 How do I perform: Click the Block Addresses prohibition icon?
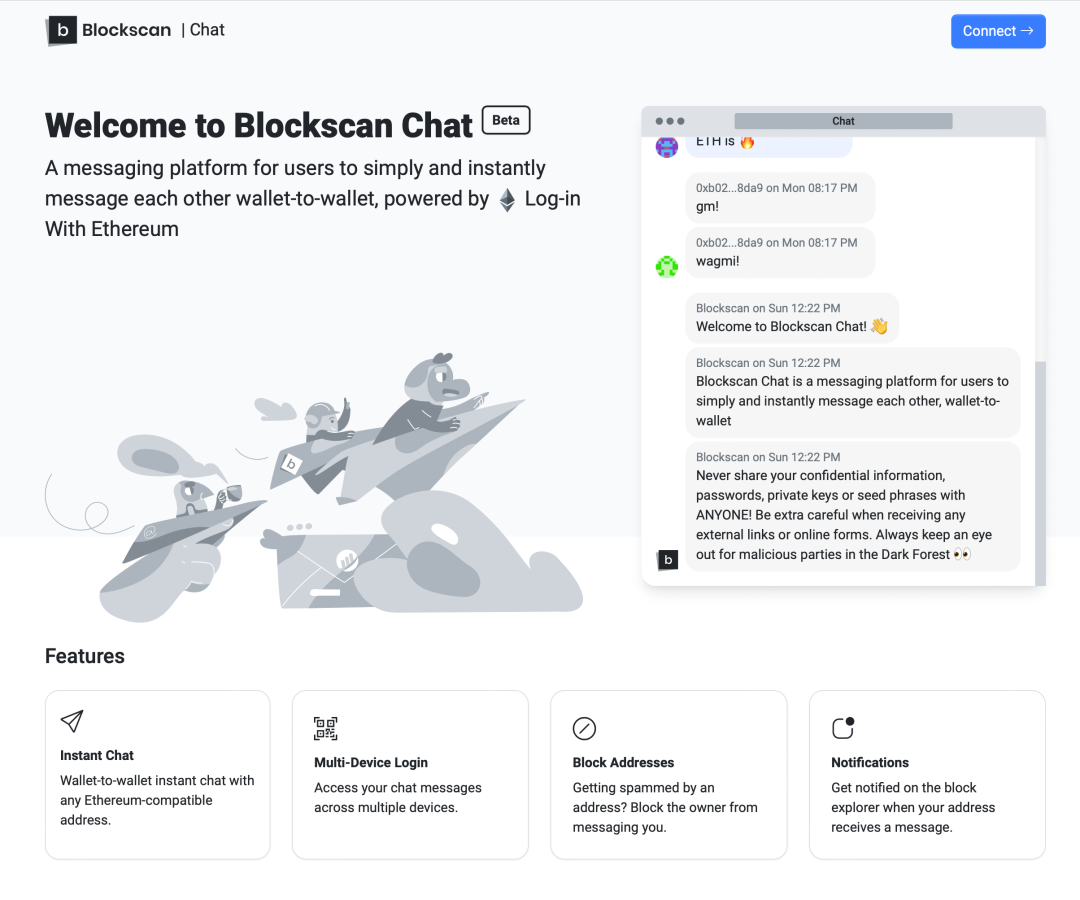pos(584,728)
